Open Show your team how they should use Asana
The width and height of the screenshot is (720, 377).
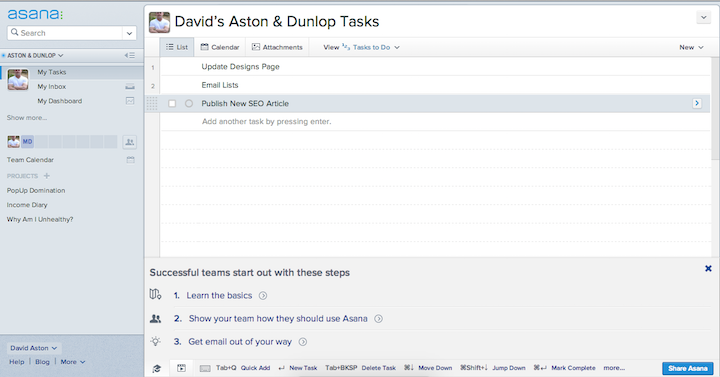[278, 319]
